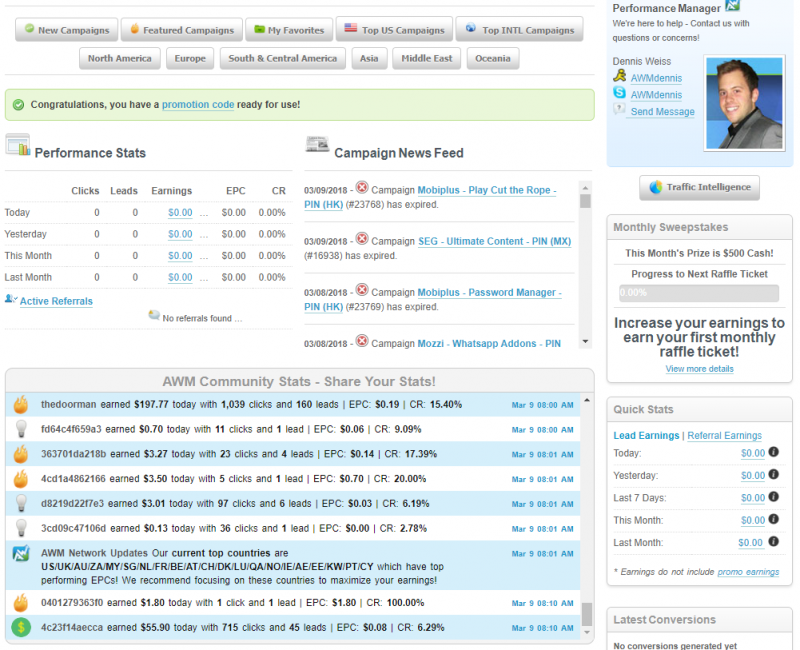Expand the ellipsis next to Today's earnings
The image size is (800, 650).
pos(204,212)
